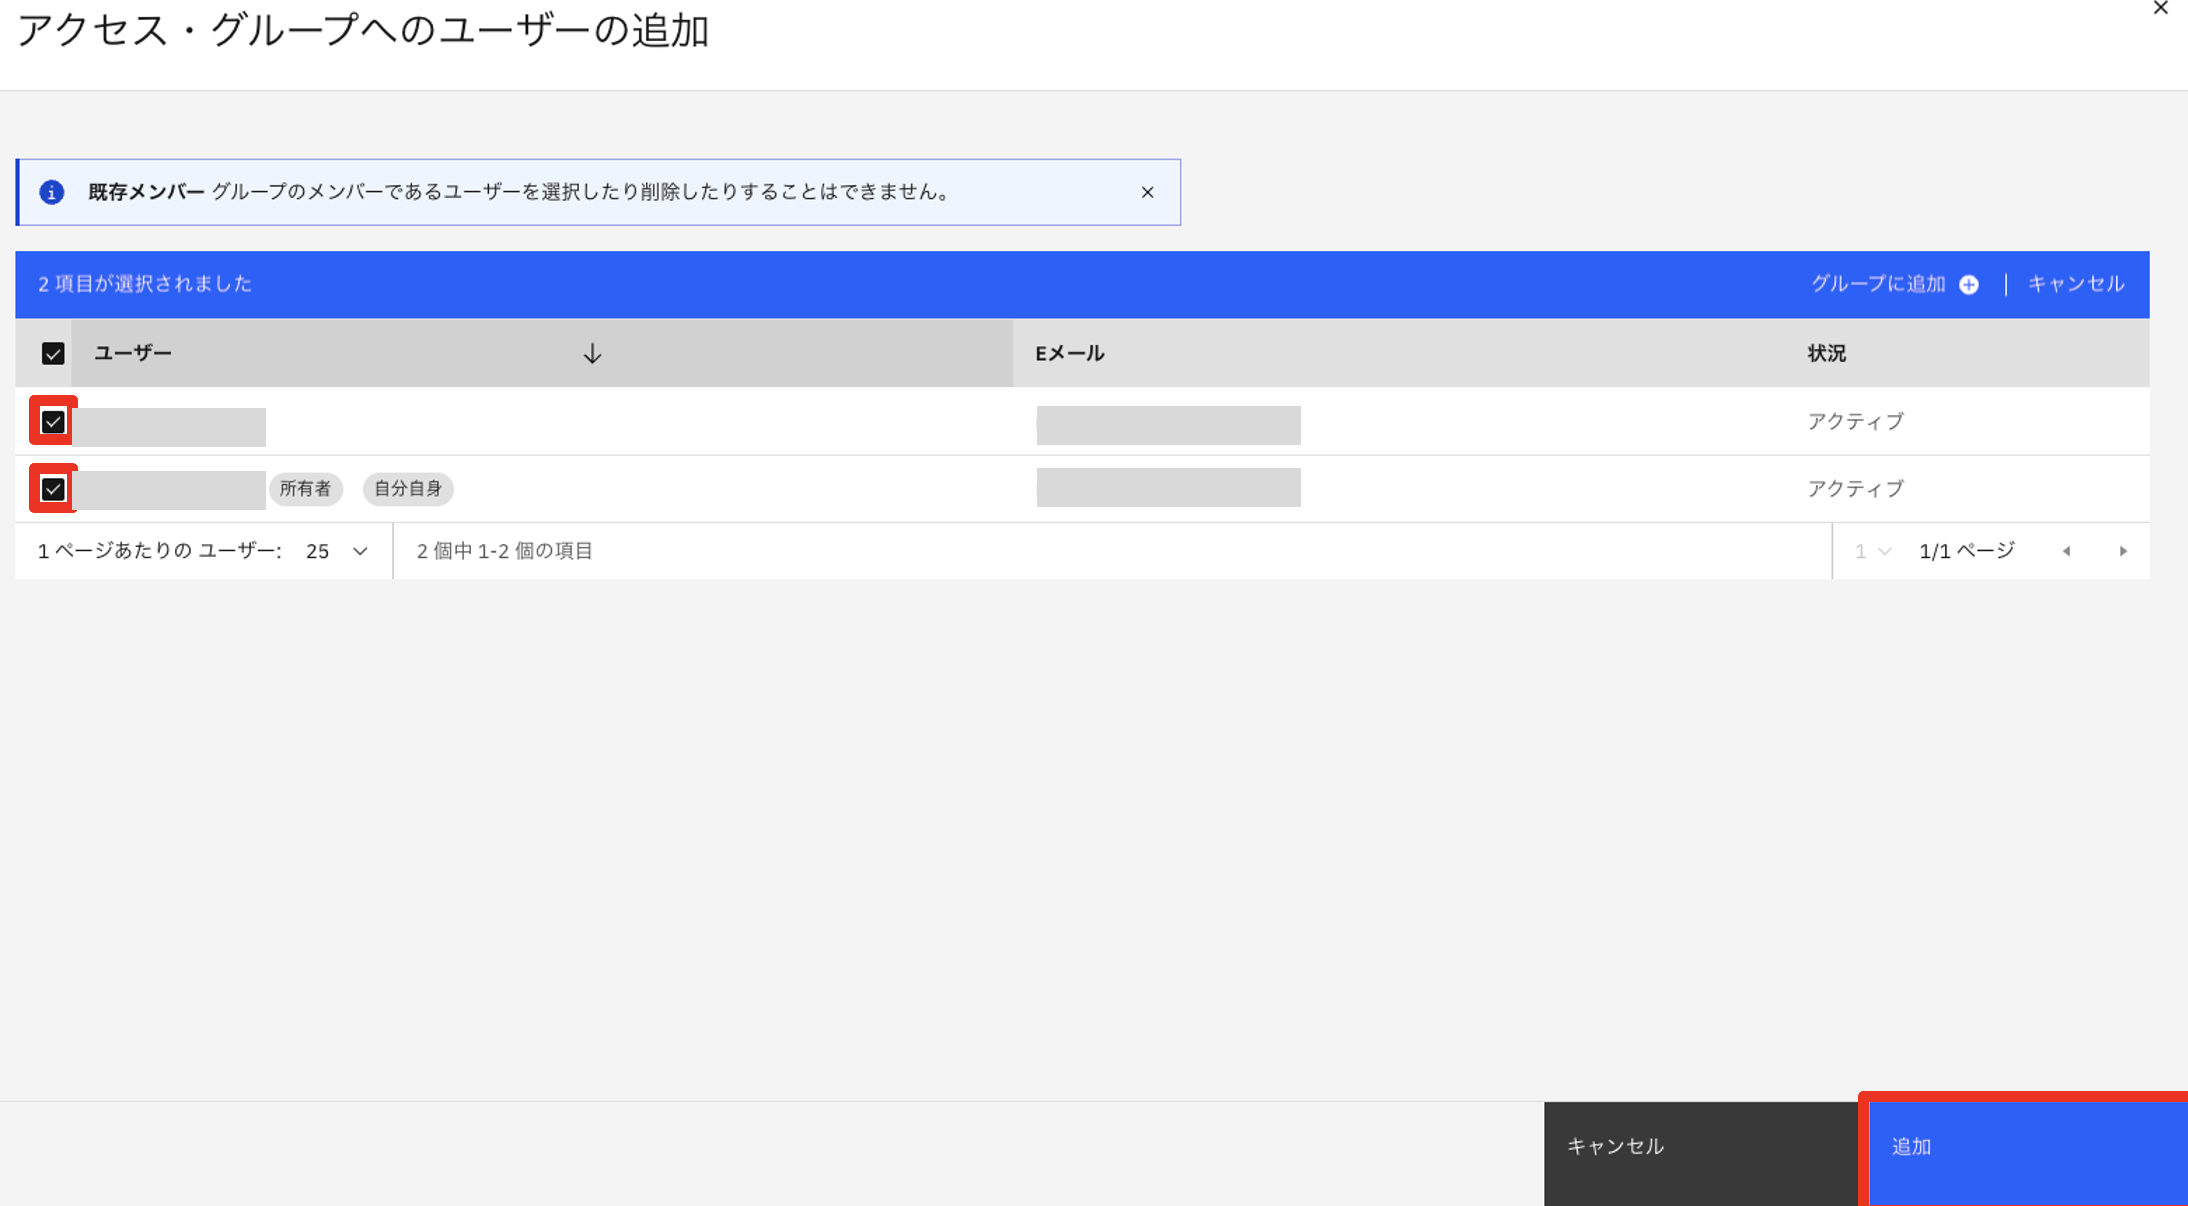
Task: Toggle the select-all header checkbox
Action: point(53,354)
